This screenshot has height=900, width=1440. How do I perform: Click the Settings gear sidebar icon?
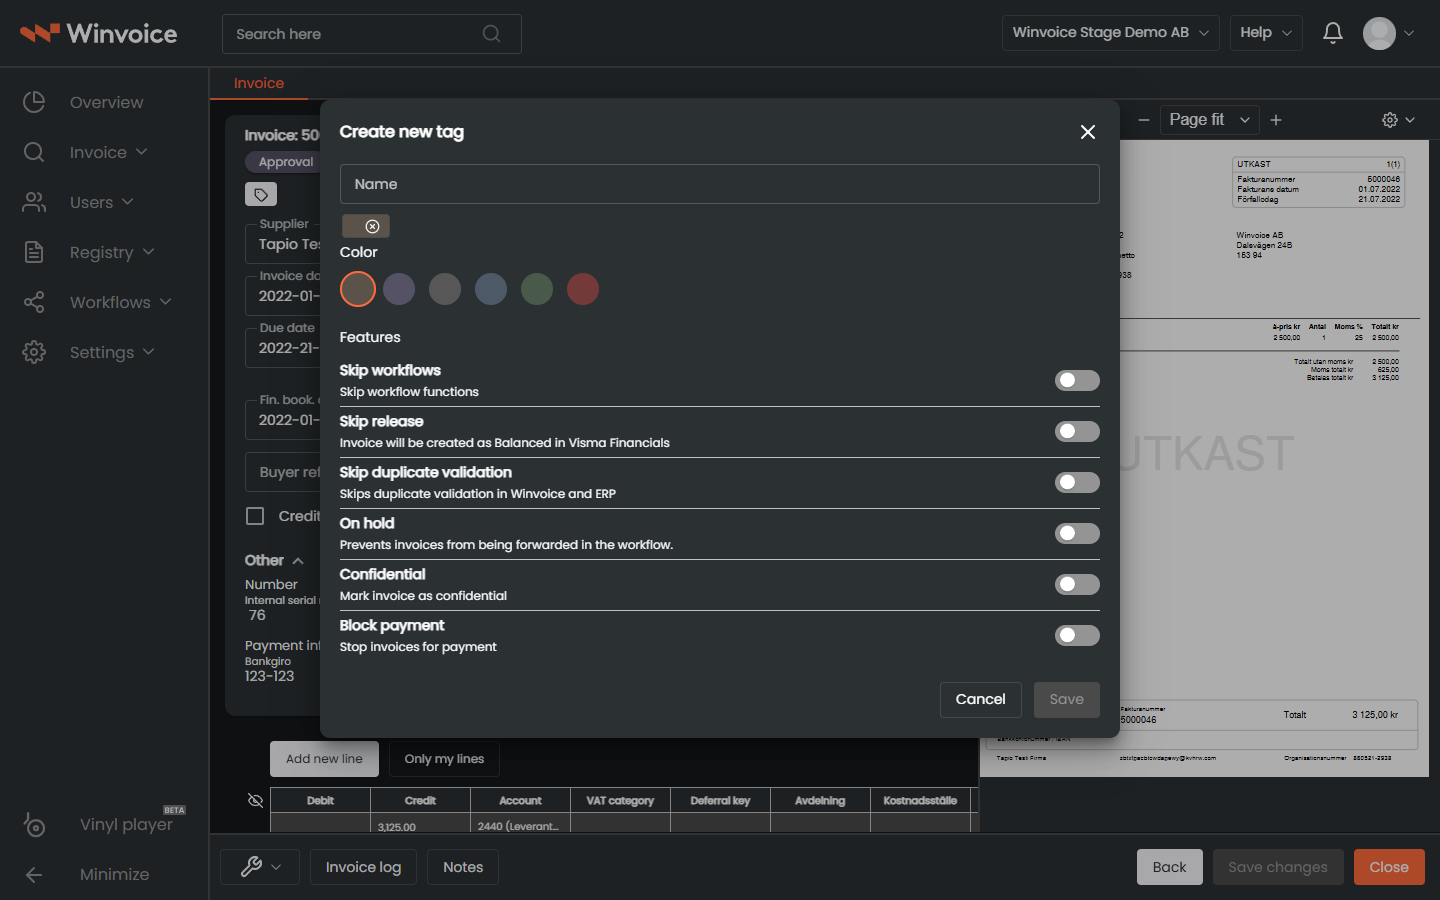(x=34, y=352)
